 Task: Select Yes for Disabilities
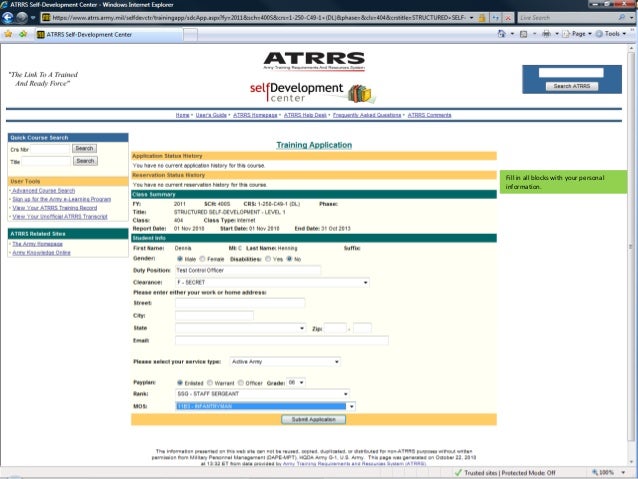pyautogui.click(x=268, y=259)
